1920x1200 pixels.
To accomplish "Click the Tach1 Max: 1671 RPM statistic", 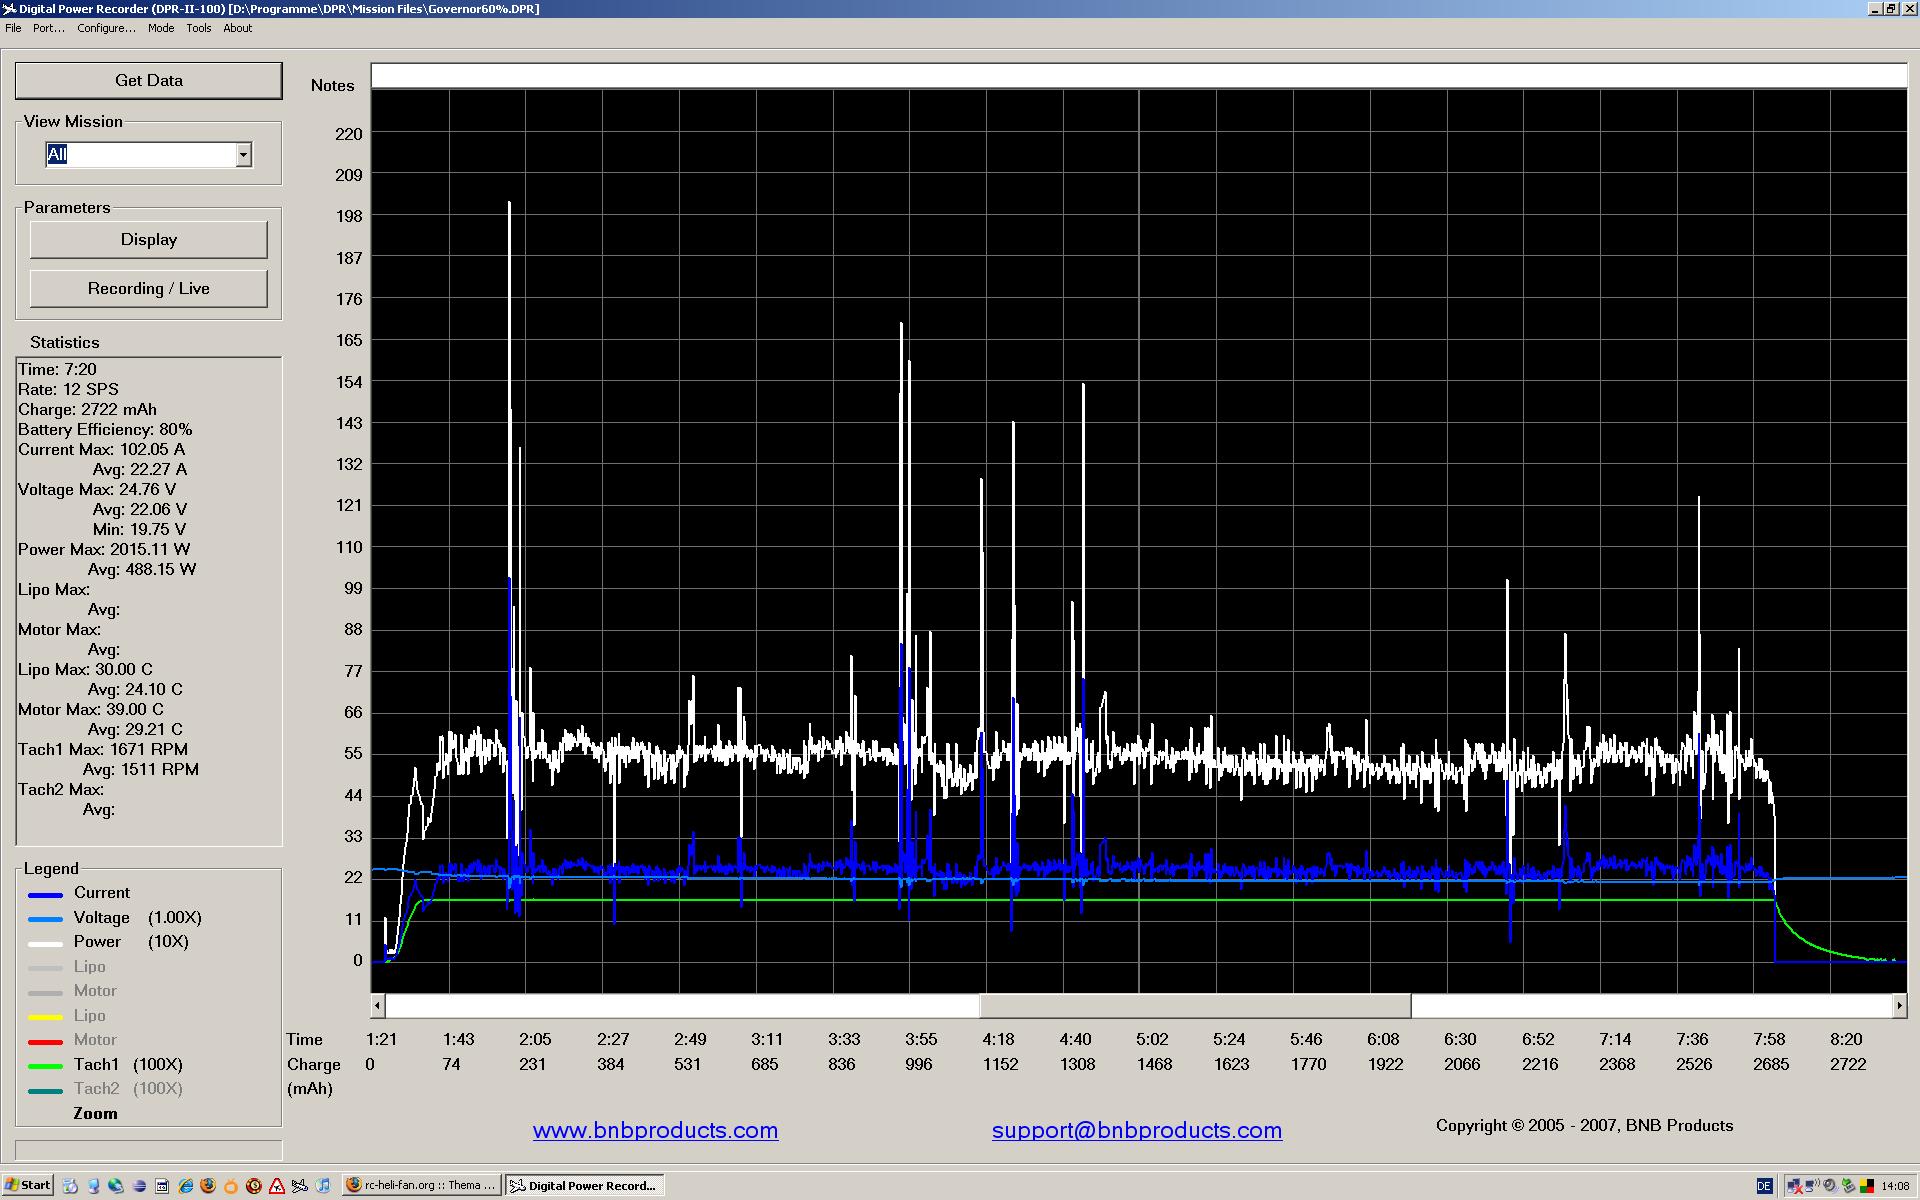I will (x=103, y=749).
